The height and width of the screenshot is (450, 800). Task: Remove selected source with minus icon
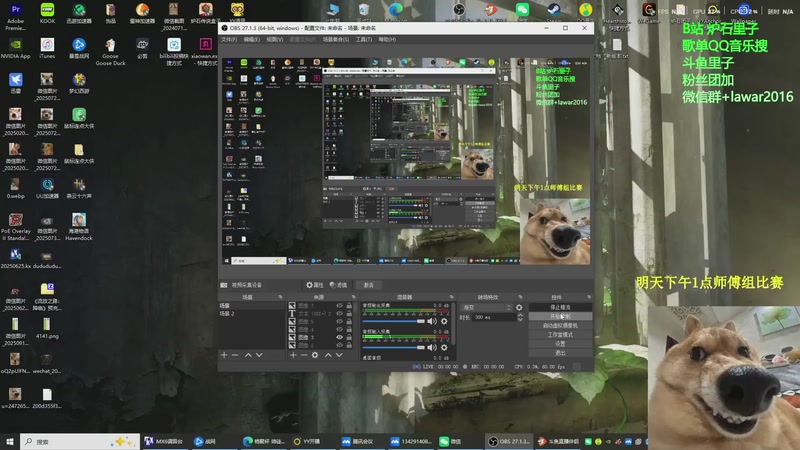(304, 355)
